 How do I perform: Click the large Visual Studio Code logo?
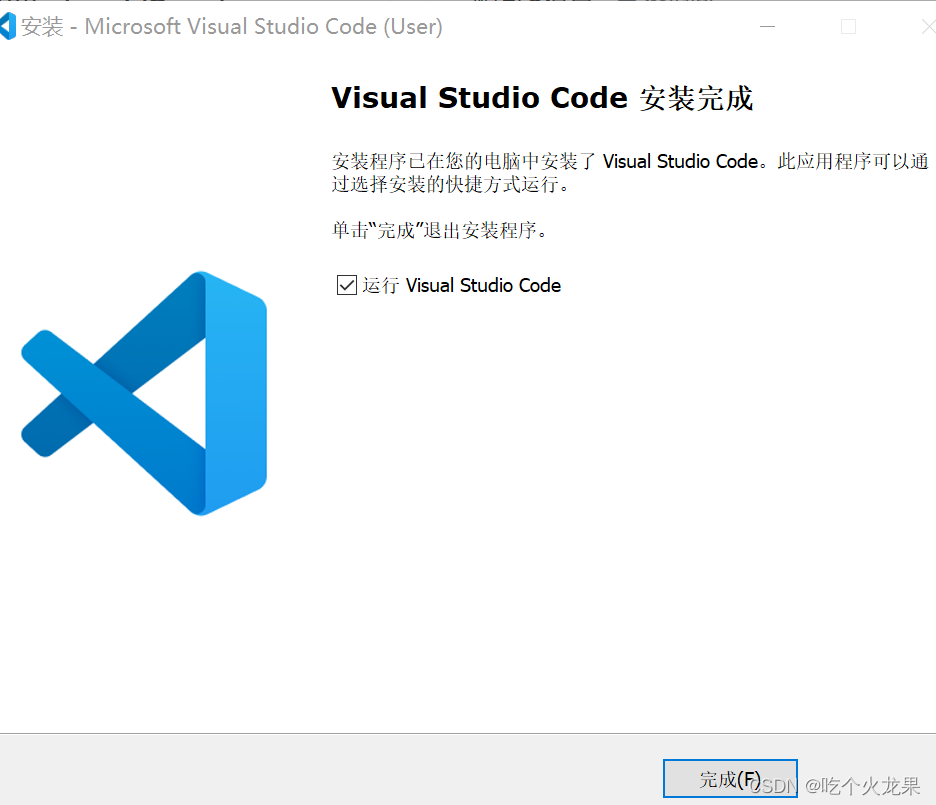pos(144,393)
